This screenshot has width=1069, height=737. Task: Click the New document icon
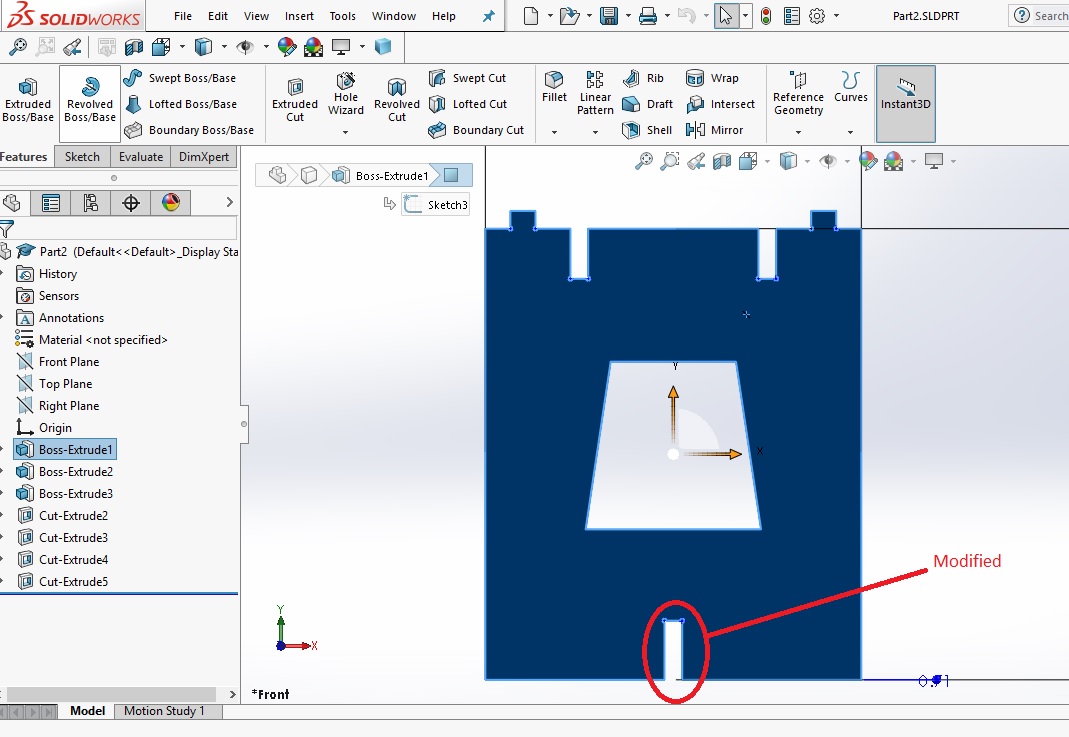click(530, 16)
